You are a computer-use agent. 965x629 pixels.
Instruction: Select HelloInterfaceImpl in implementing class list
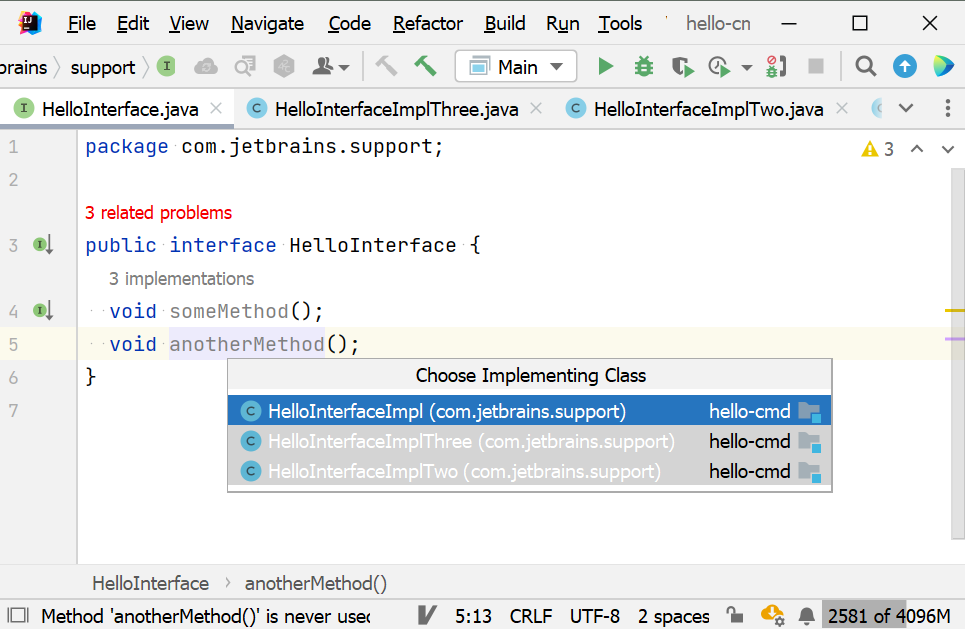point(529,411)
